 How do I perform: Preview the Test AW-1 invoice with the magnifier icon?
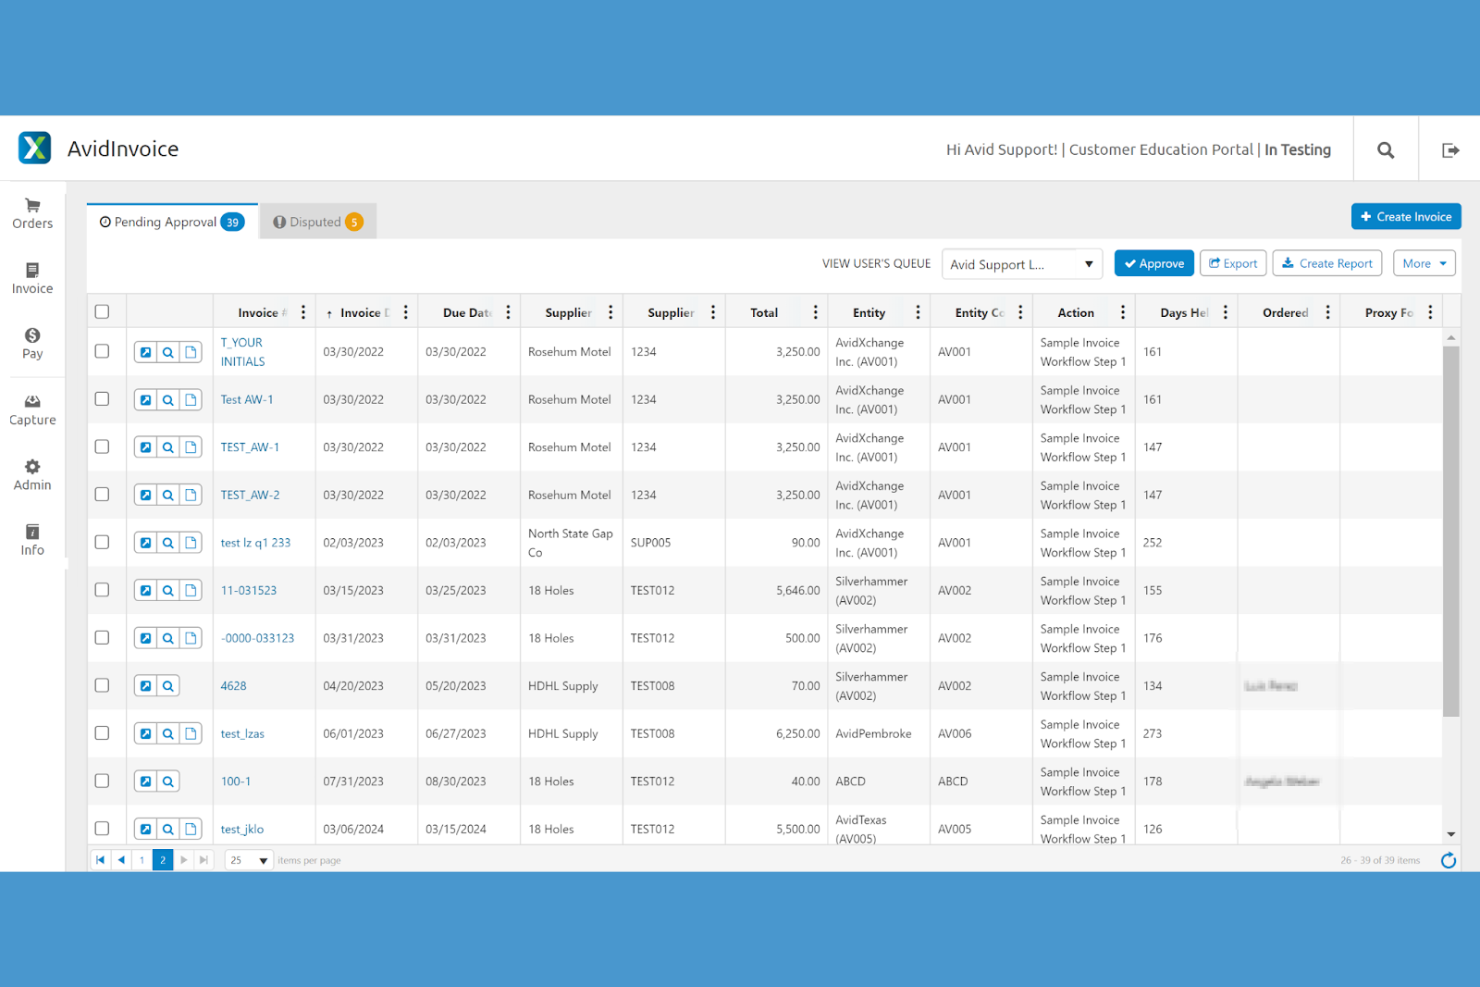pos(168,399)
